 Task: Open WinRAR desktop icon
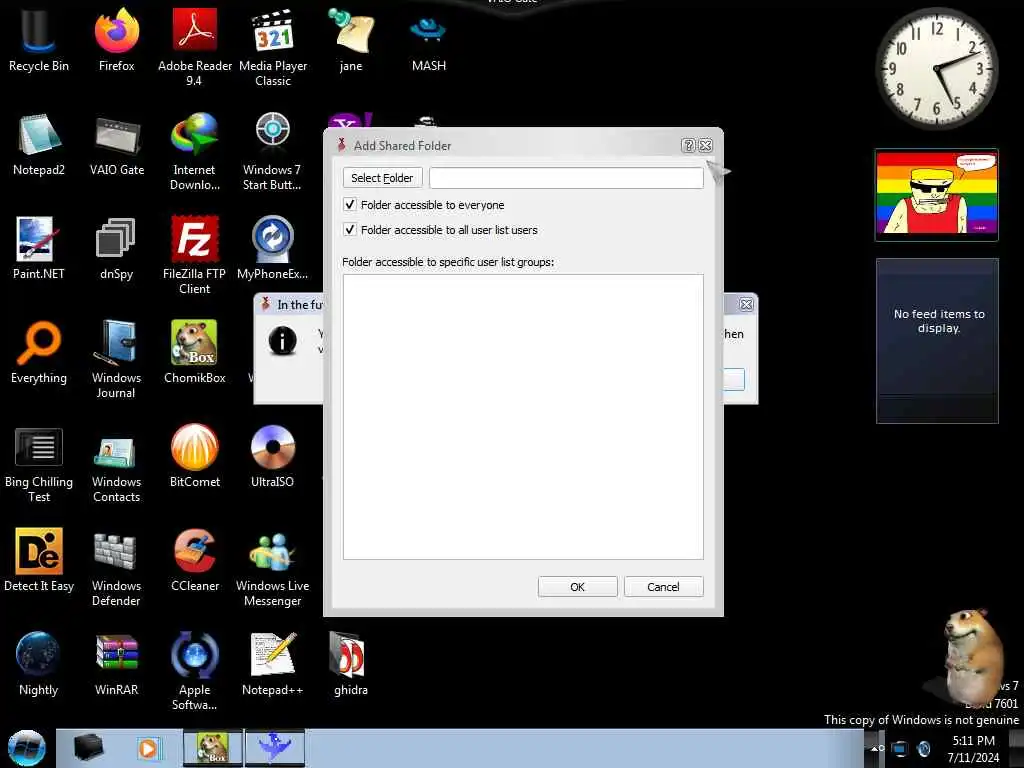(x=116, y=664)
